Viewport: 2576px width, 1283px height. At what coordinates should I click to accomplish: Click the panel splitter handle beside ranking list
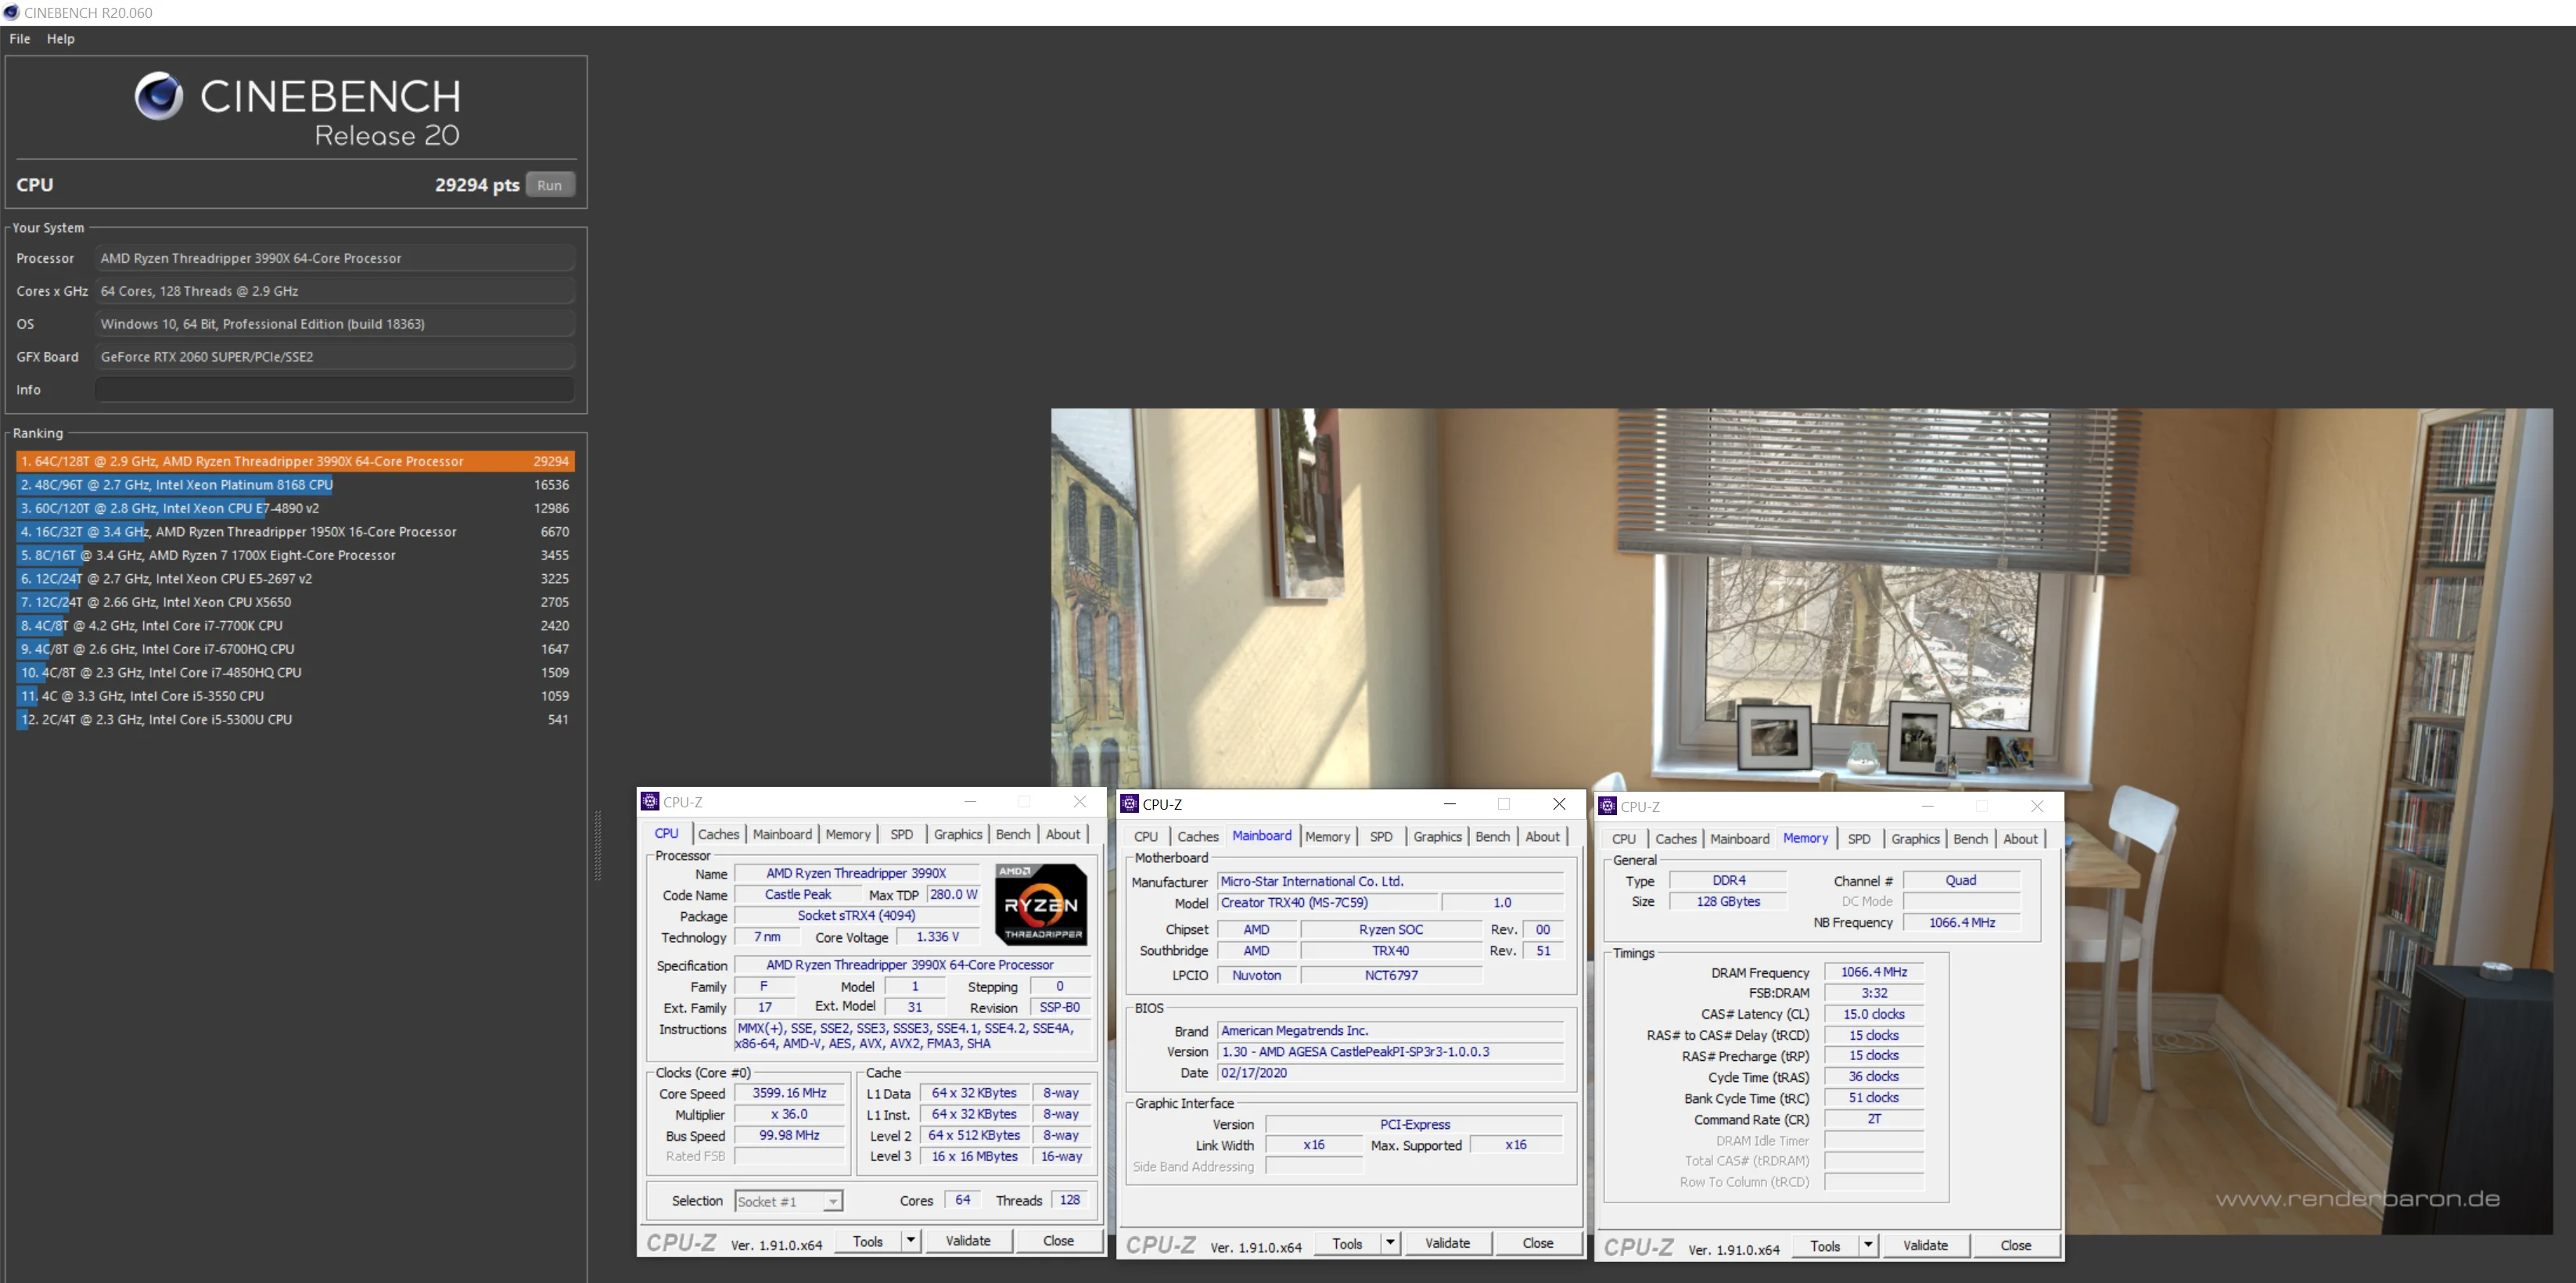coord(598,845)
